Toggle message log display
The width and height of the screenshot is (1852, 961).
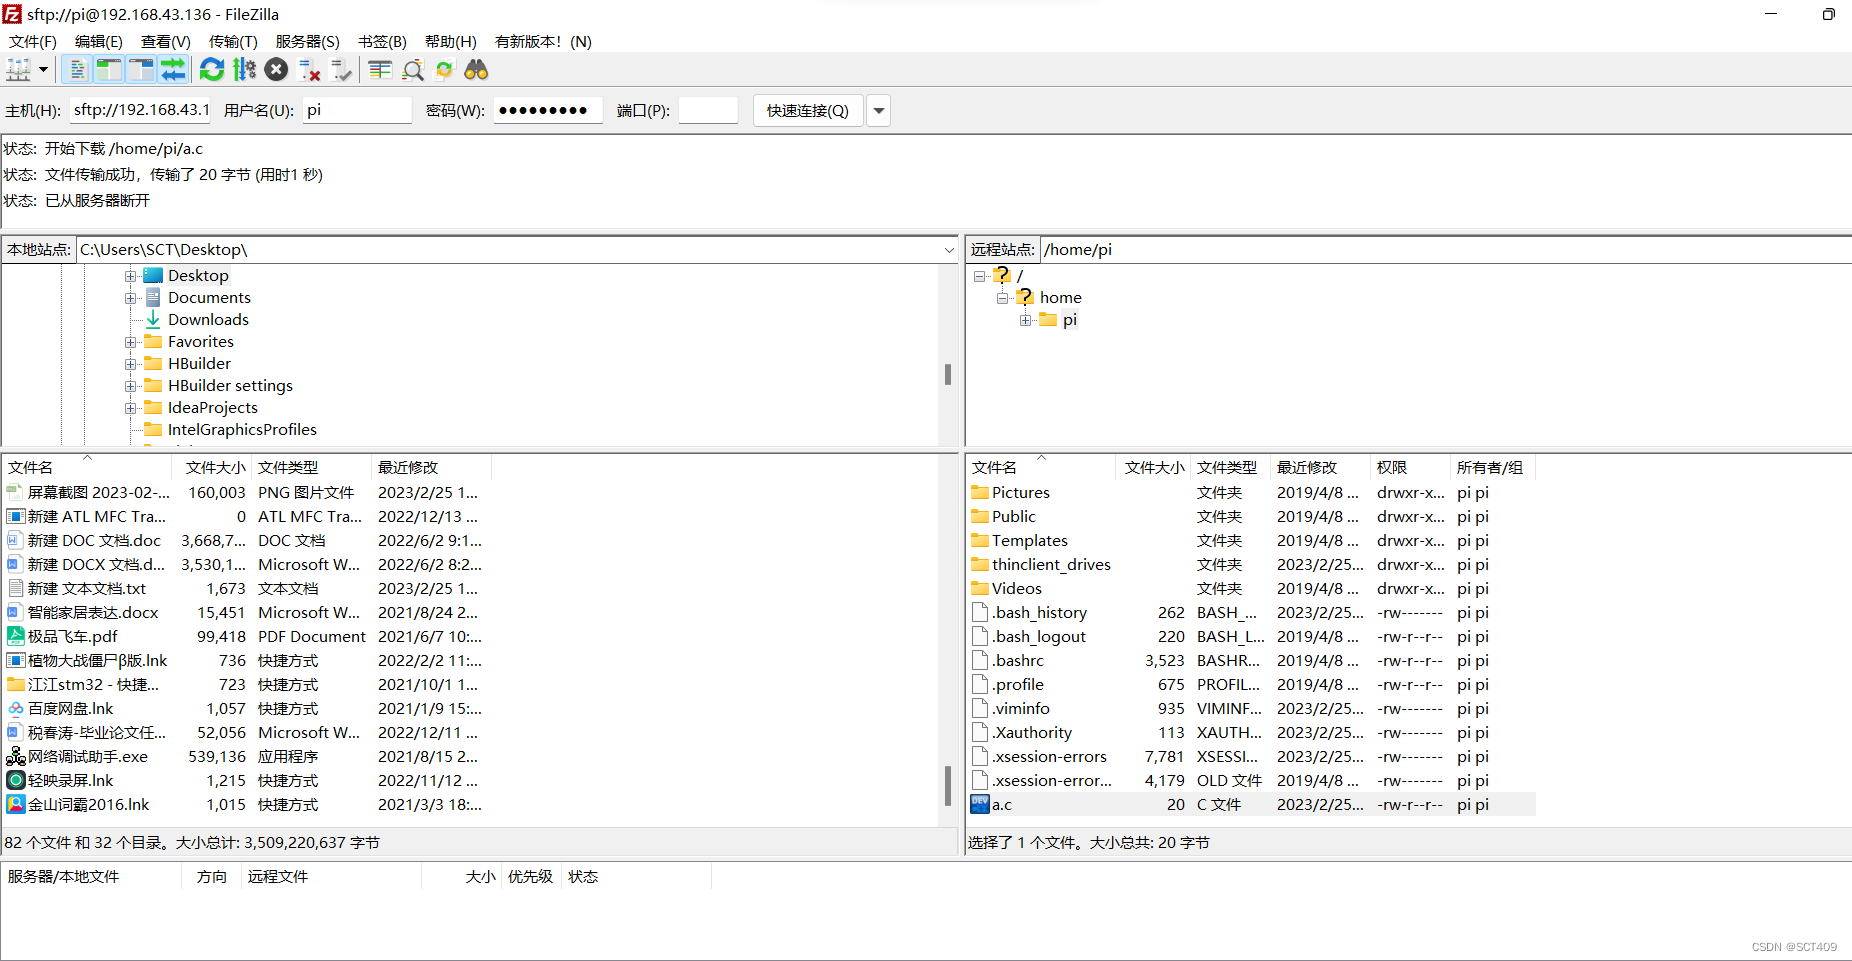tap(77, 69)
